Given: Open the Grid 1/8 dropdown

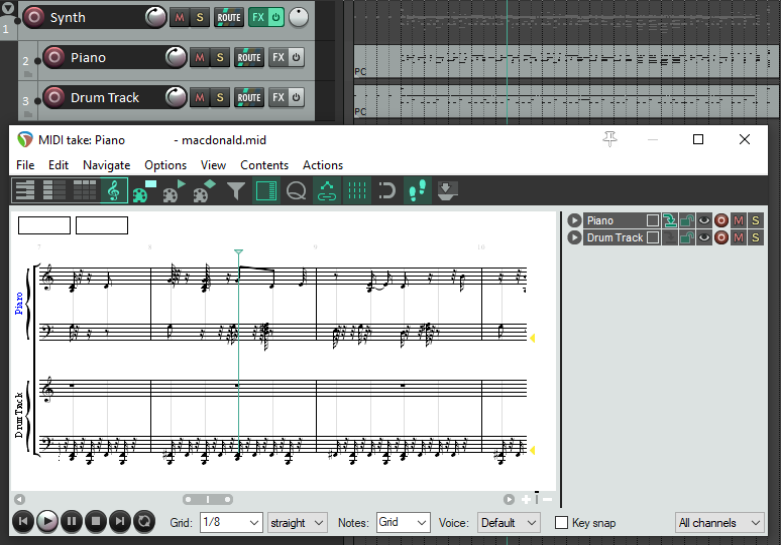Looking at the screenshot, I should click(x=231, y=523).
